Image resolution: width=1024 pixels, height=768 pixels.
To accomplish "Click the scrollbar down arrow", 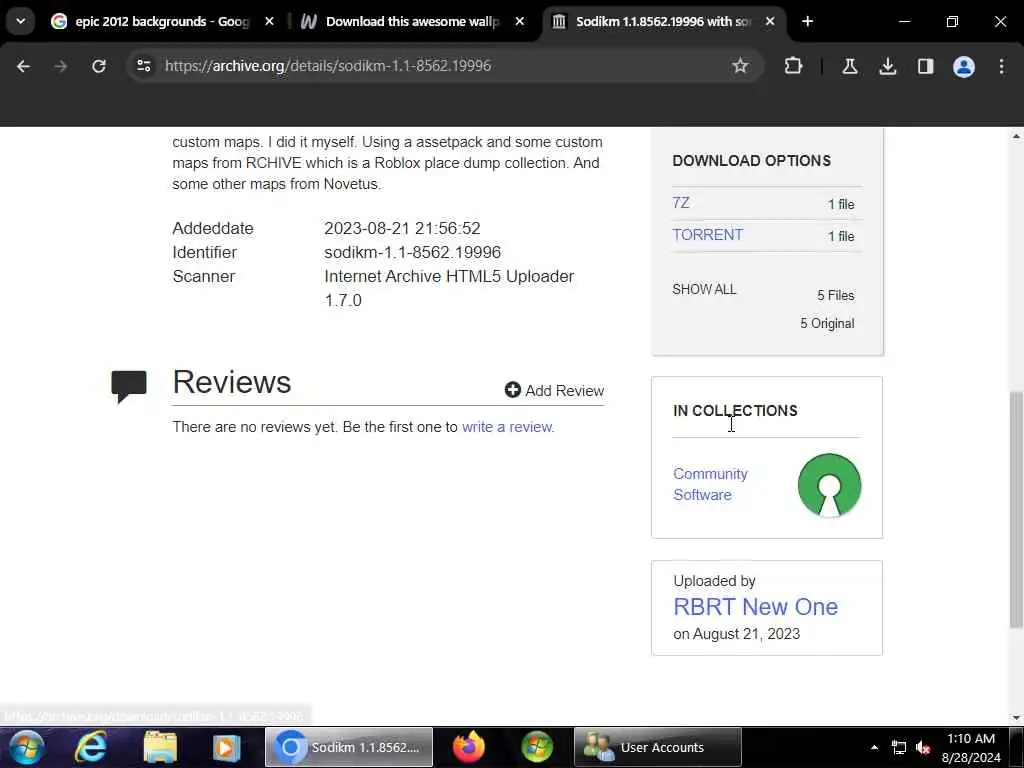I will click(1016, 717).
